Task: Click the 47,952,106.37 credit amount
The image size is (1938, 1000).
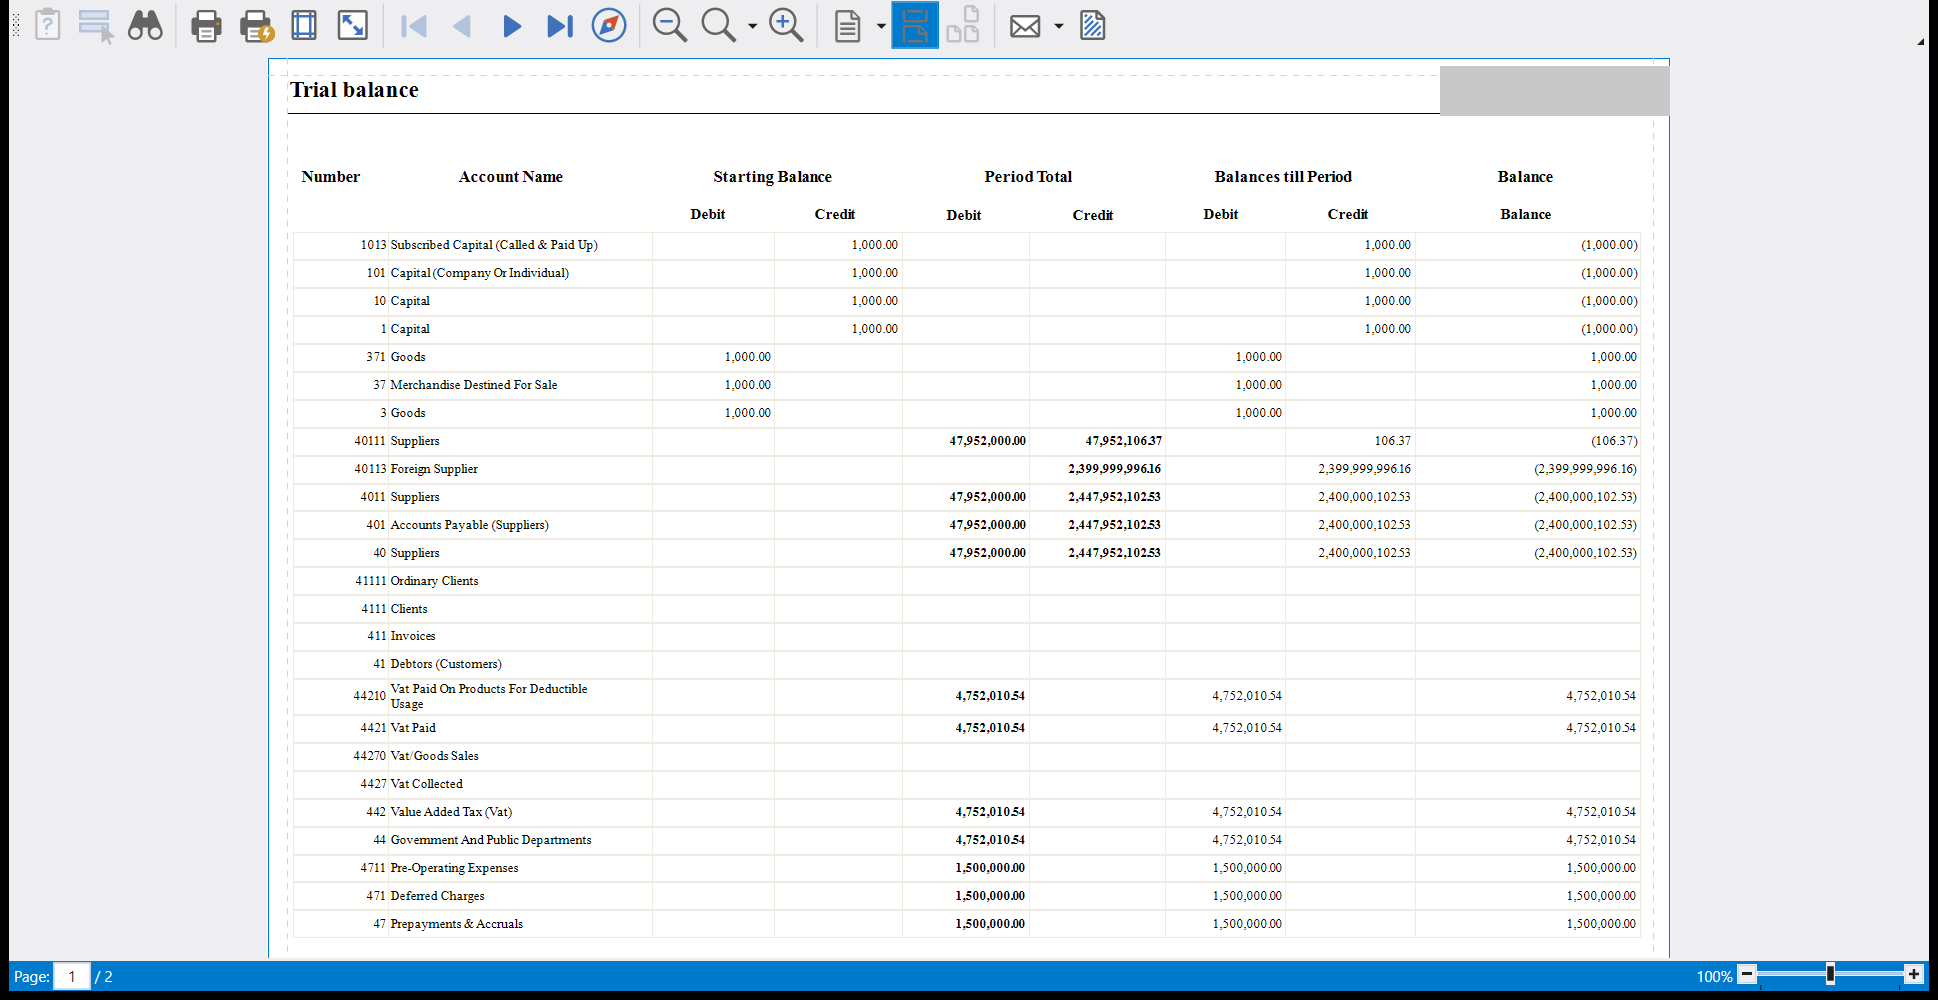Action: pos(1123,441)
